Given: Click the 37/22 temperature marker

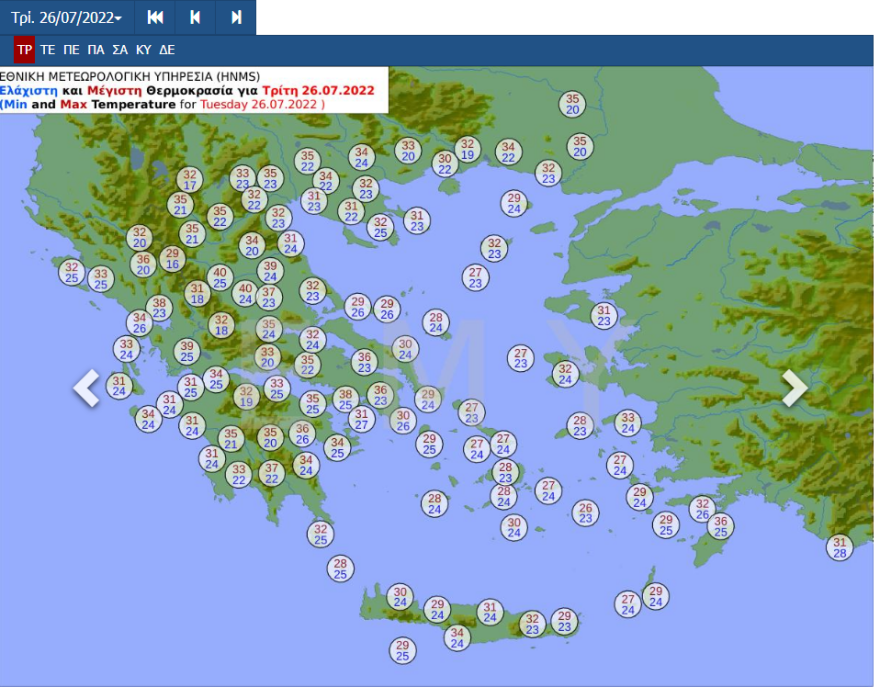Looking at the screenshot, I should [x=271, y=473].
